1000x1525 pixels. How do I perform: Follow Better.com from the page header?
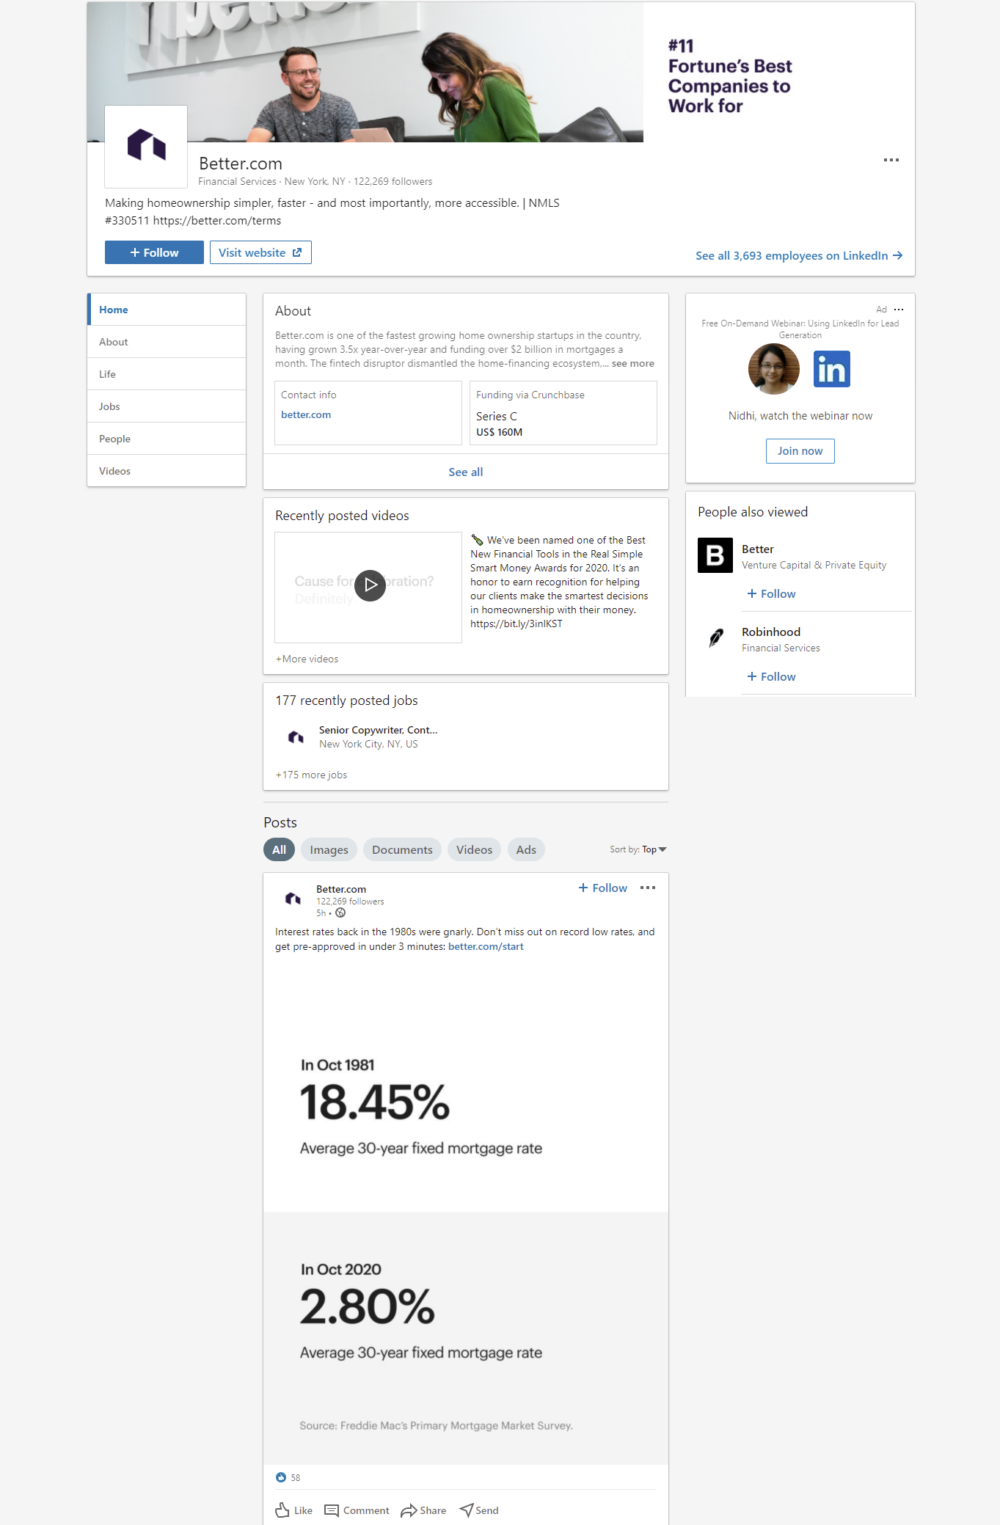153,252
